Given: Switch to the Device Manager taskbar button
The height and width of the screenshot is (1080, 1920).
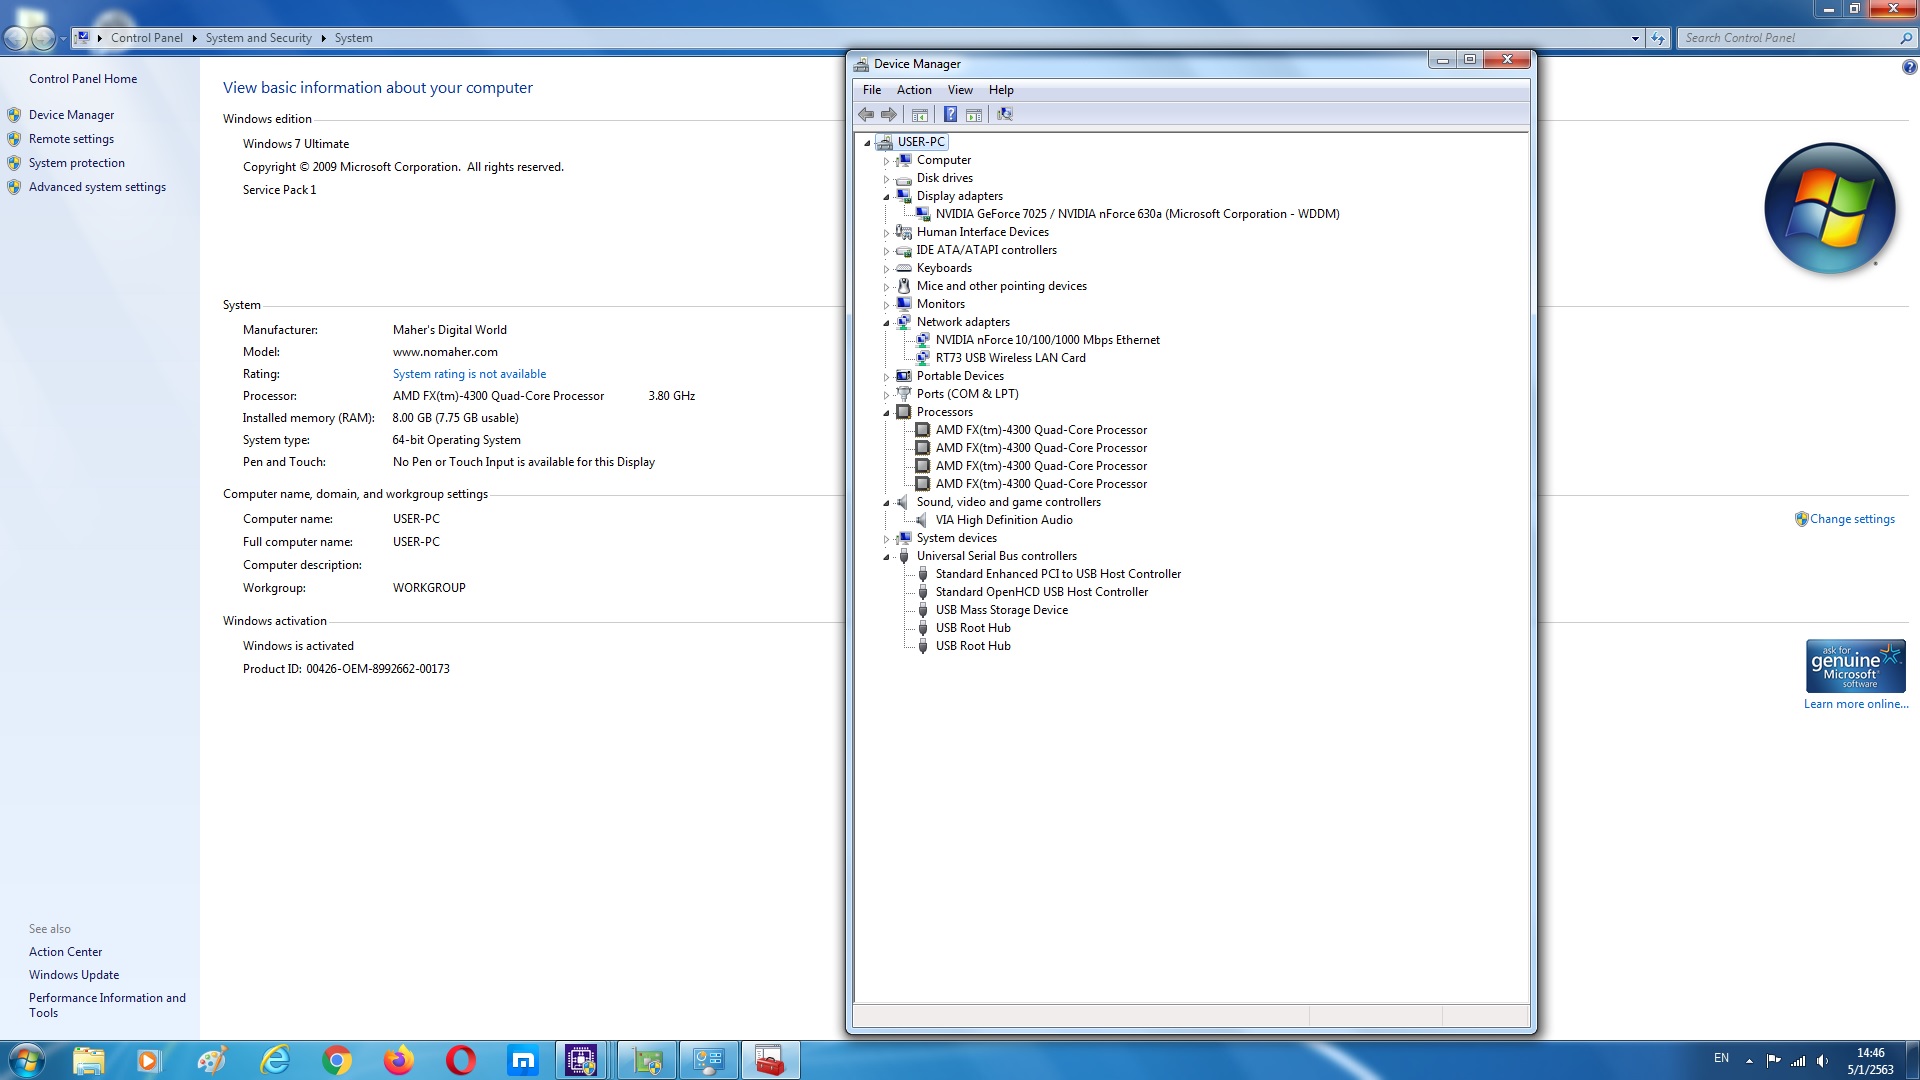Looking at the screenshot, I should (x=647, y=1060).
